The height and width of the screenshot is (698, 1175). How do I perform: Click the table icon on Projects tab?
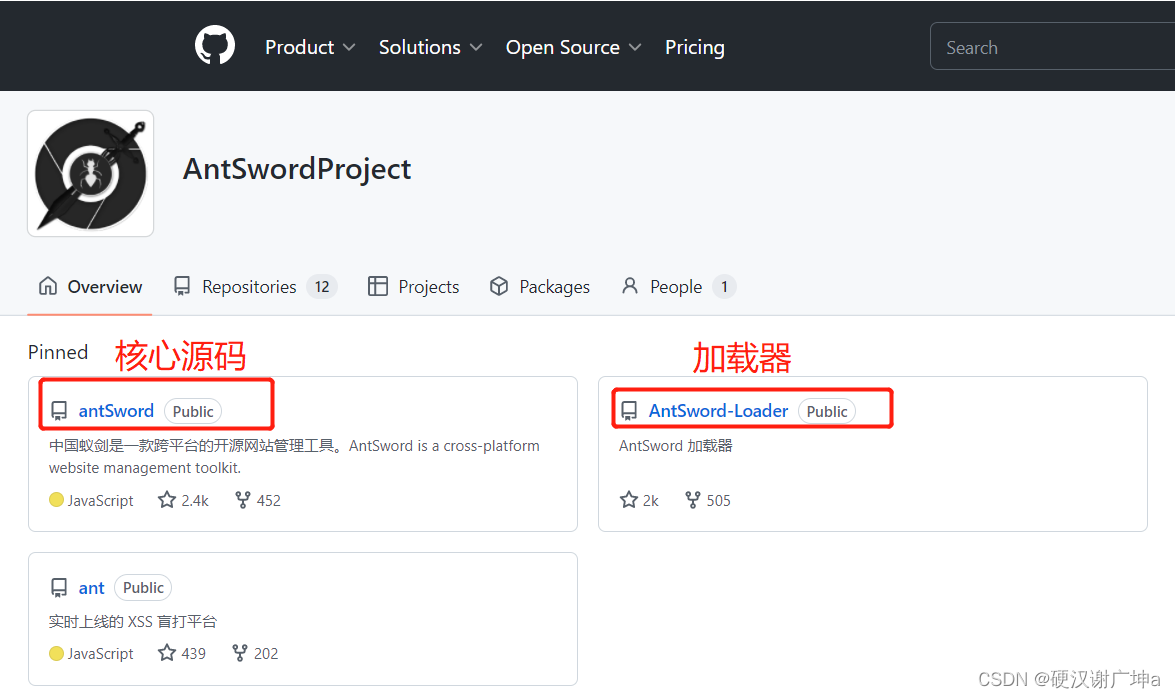pos(378,286)
